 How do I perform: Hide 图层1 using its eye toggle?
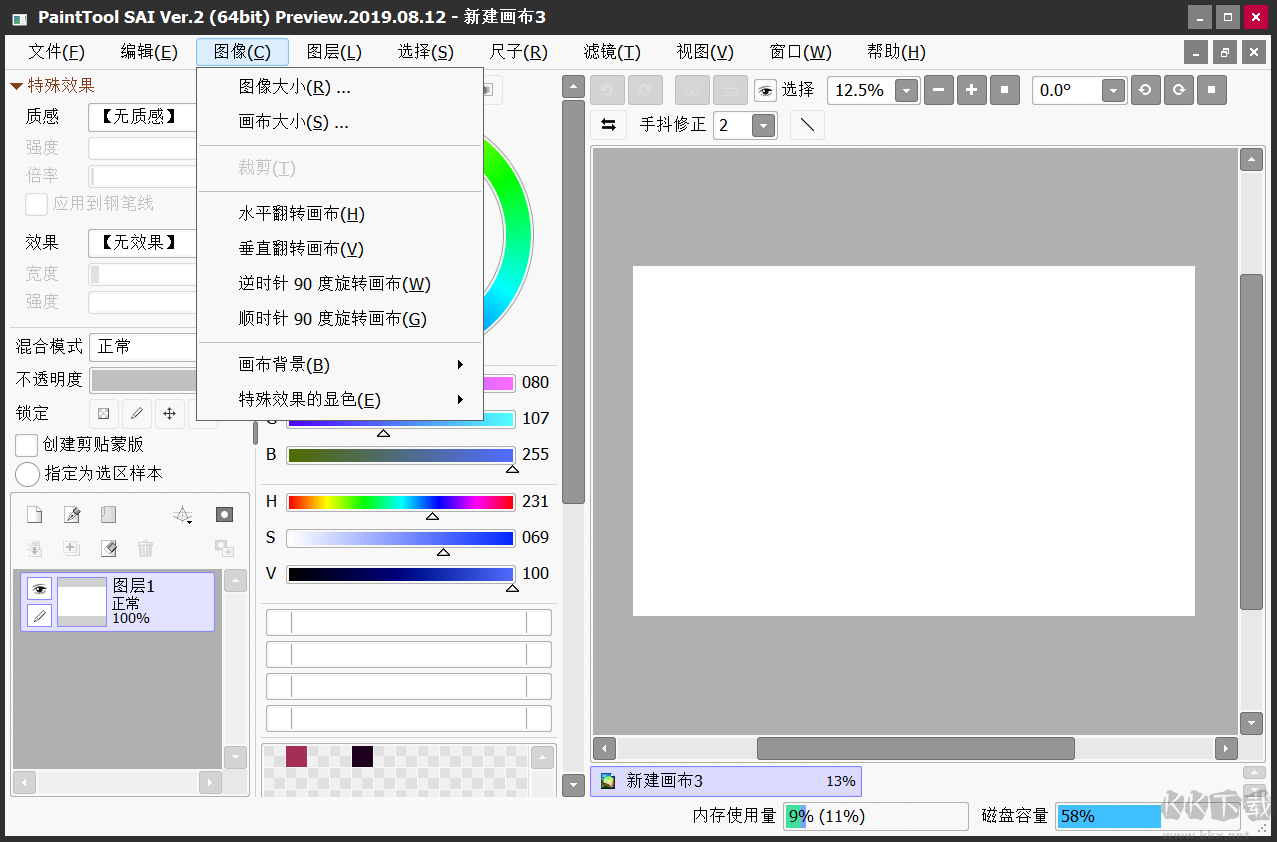point(39,588)
